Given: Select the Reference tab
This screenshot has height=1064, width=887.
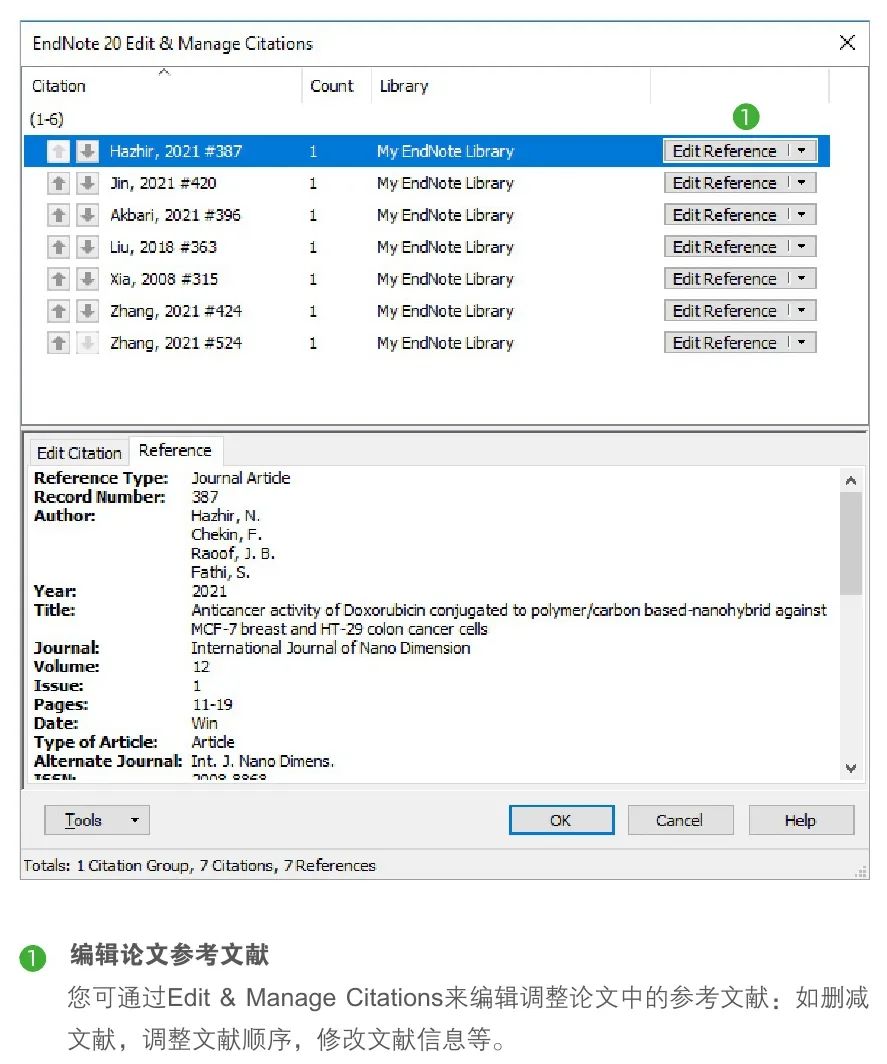Looking at the screenshot, I should pyautogui.click(x=175, y=450).
